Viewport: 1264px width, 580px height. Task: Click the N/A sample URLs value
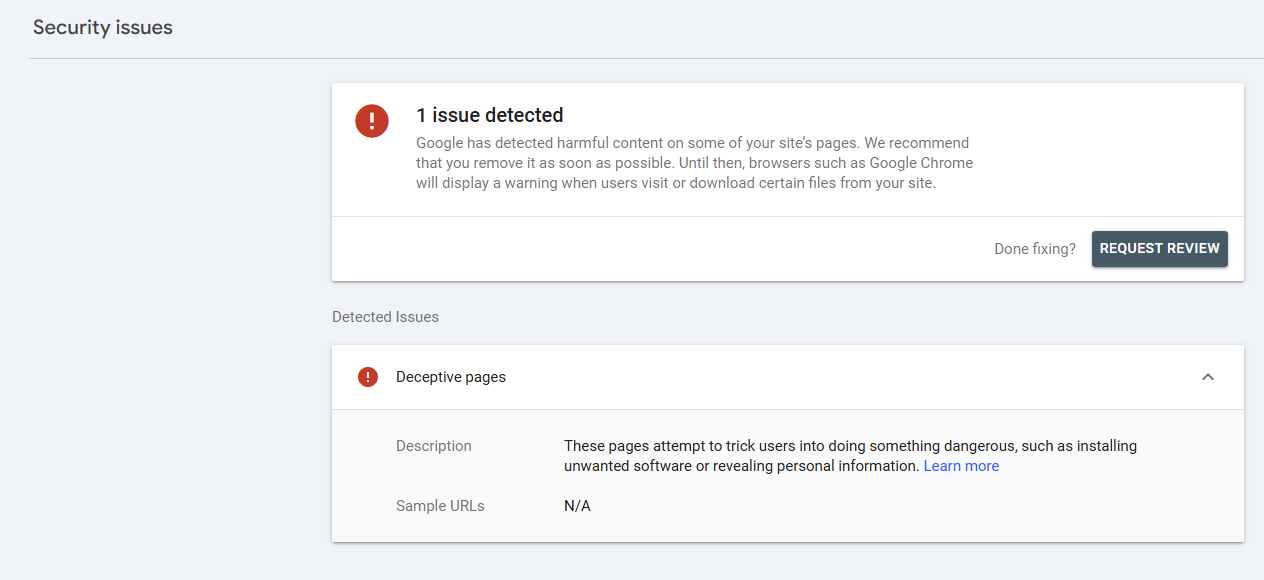(x=577, y=506)
